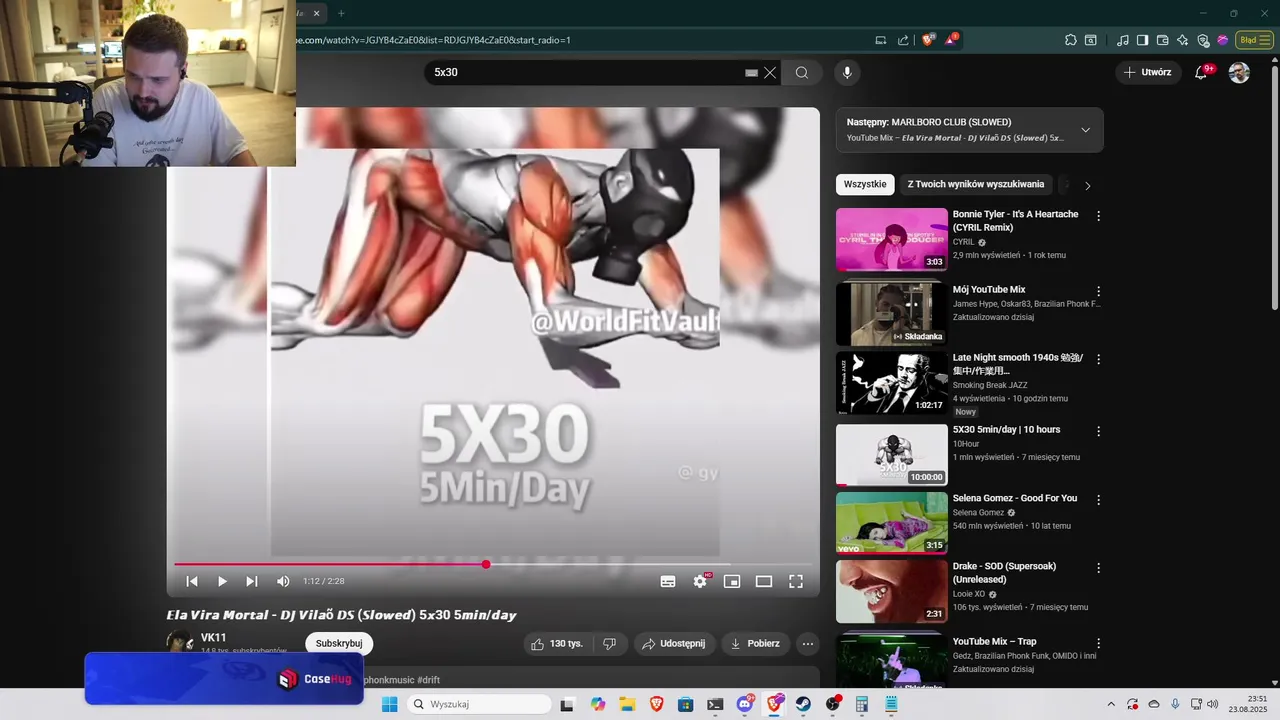Enter fullscreen video mode
The height and width of the screenshot is (720, 1280).
click(x=796, y=581)
